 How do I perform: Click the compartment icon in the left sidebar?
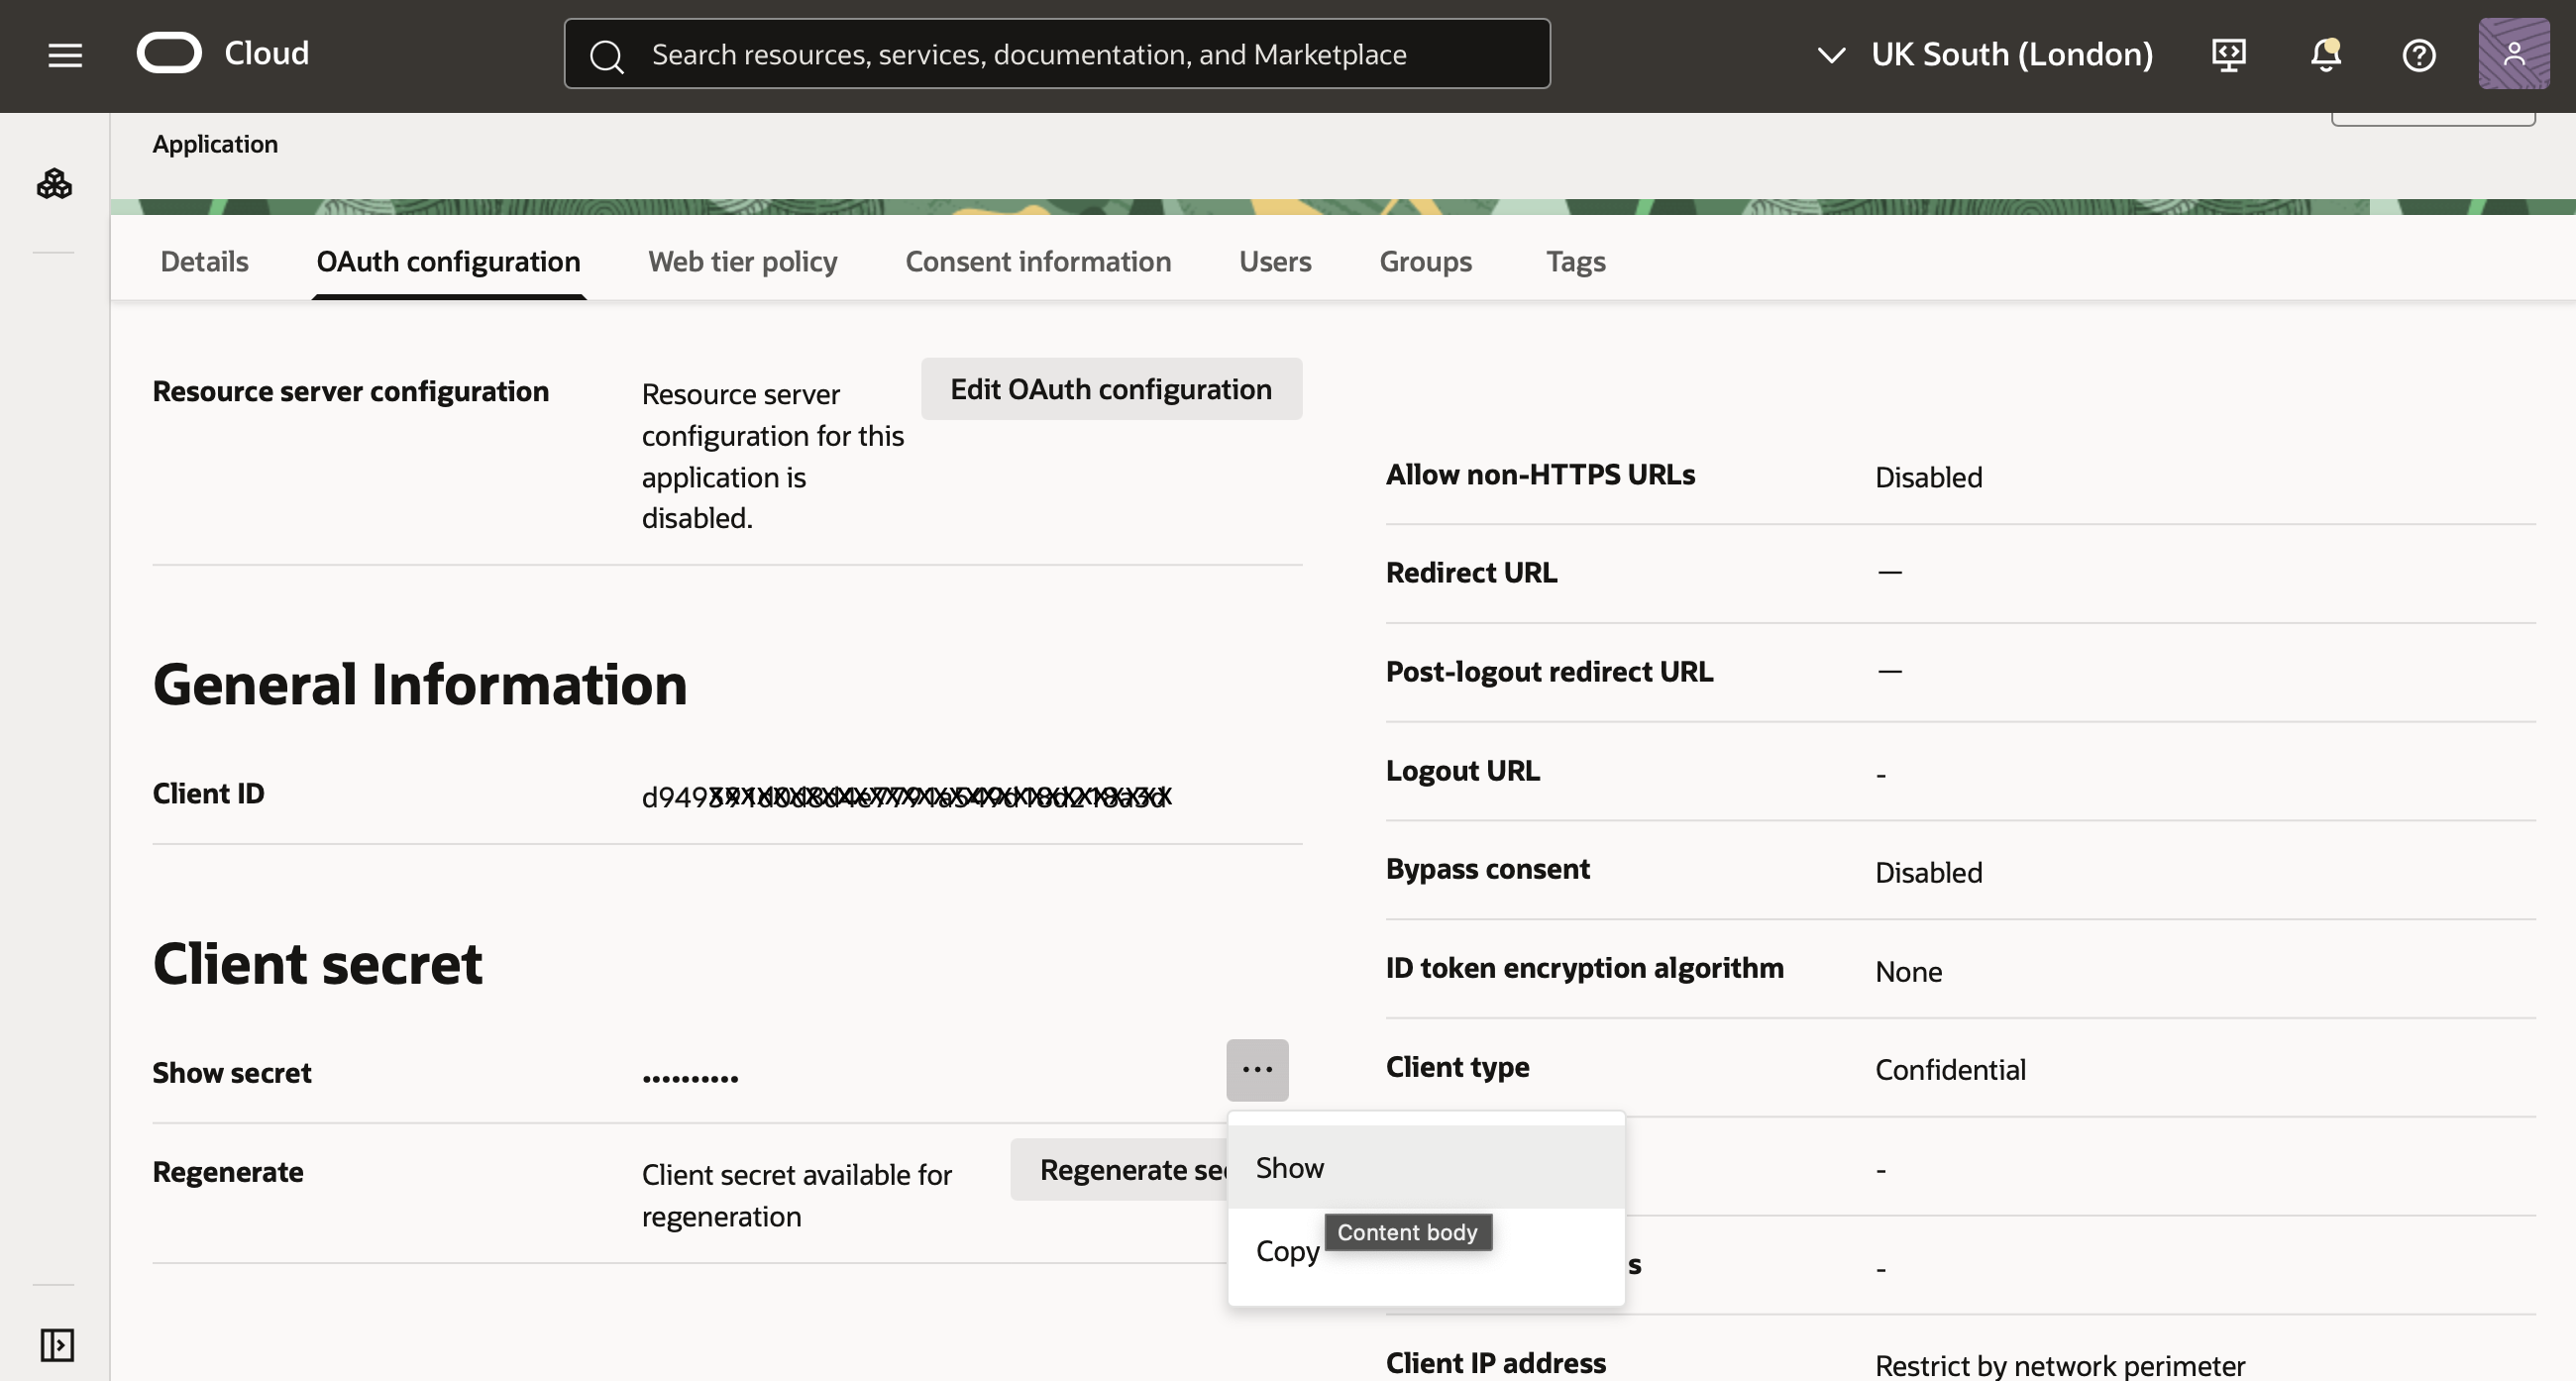click(54, 183)
